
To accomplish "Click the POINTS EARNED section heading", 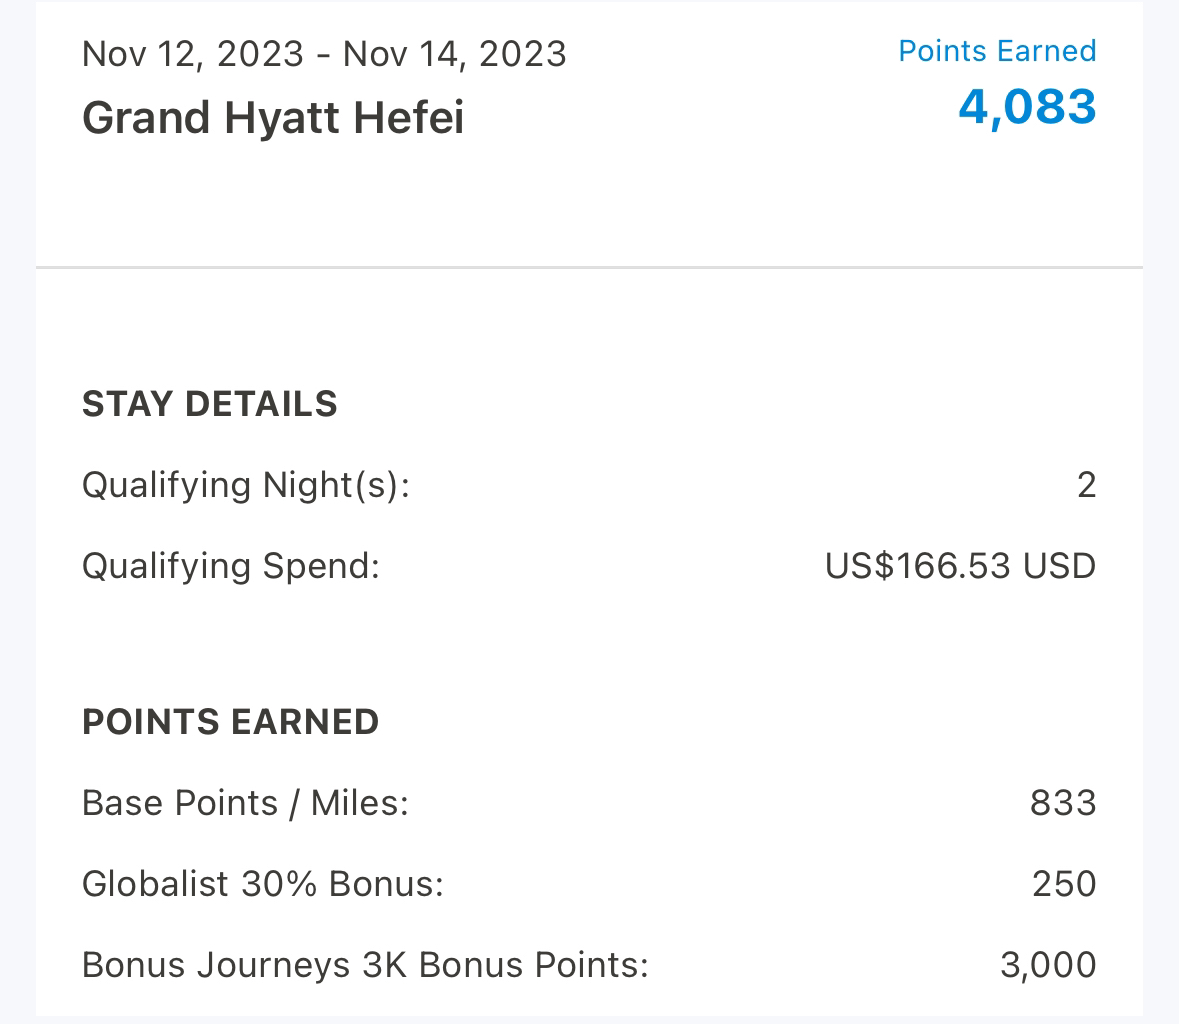I will click(231, 722).
